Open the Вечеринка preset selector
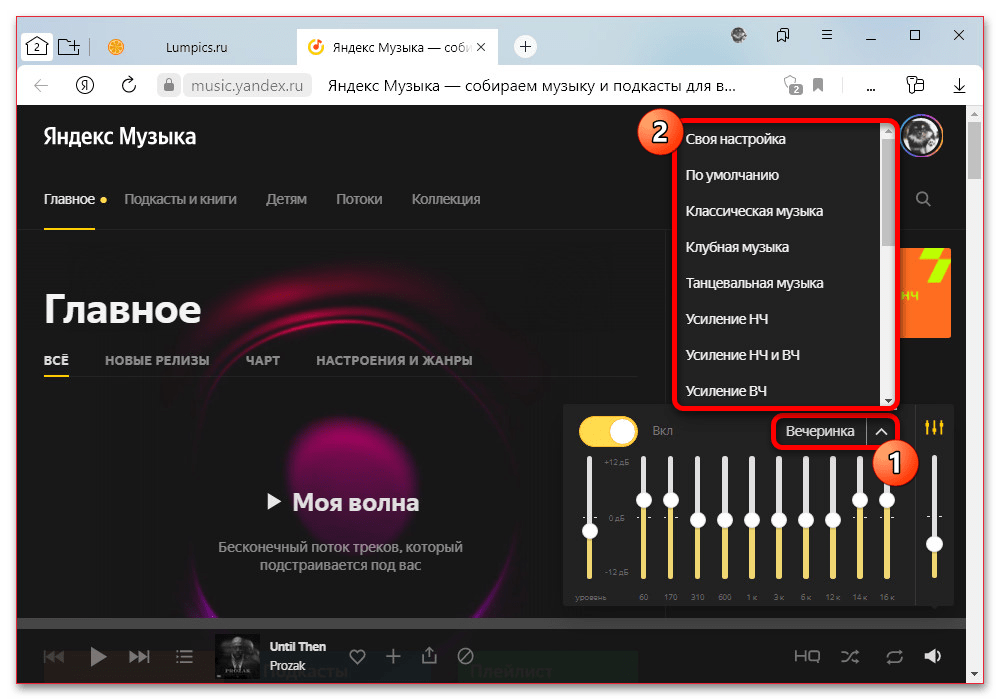 click(x=820, y=432)
